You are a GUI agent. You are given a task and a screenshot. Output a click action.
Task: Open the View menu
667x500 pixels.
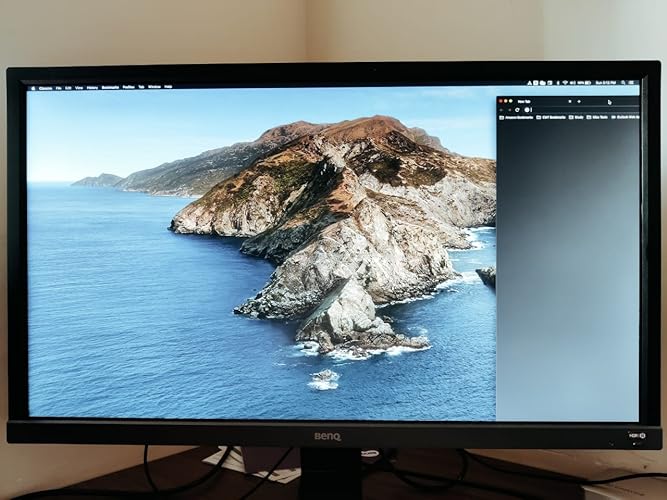click(79, 88)
